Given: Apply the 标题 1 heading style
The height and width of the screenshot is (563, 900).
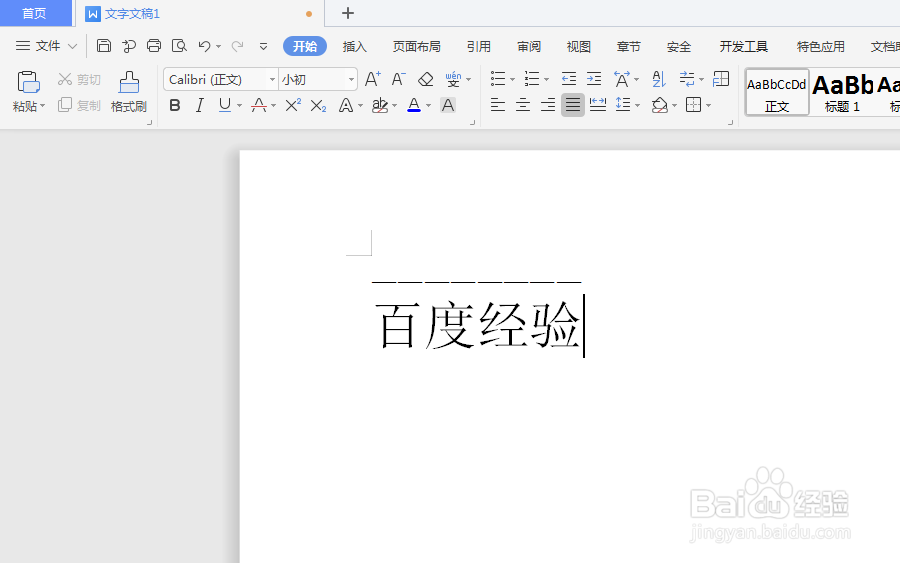Looking at the screenshot, I should (842, 92).
